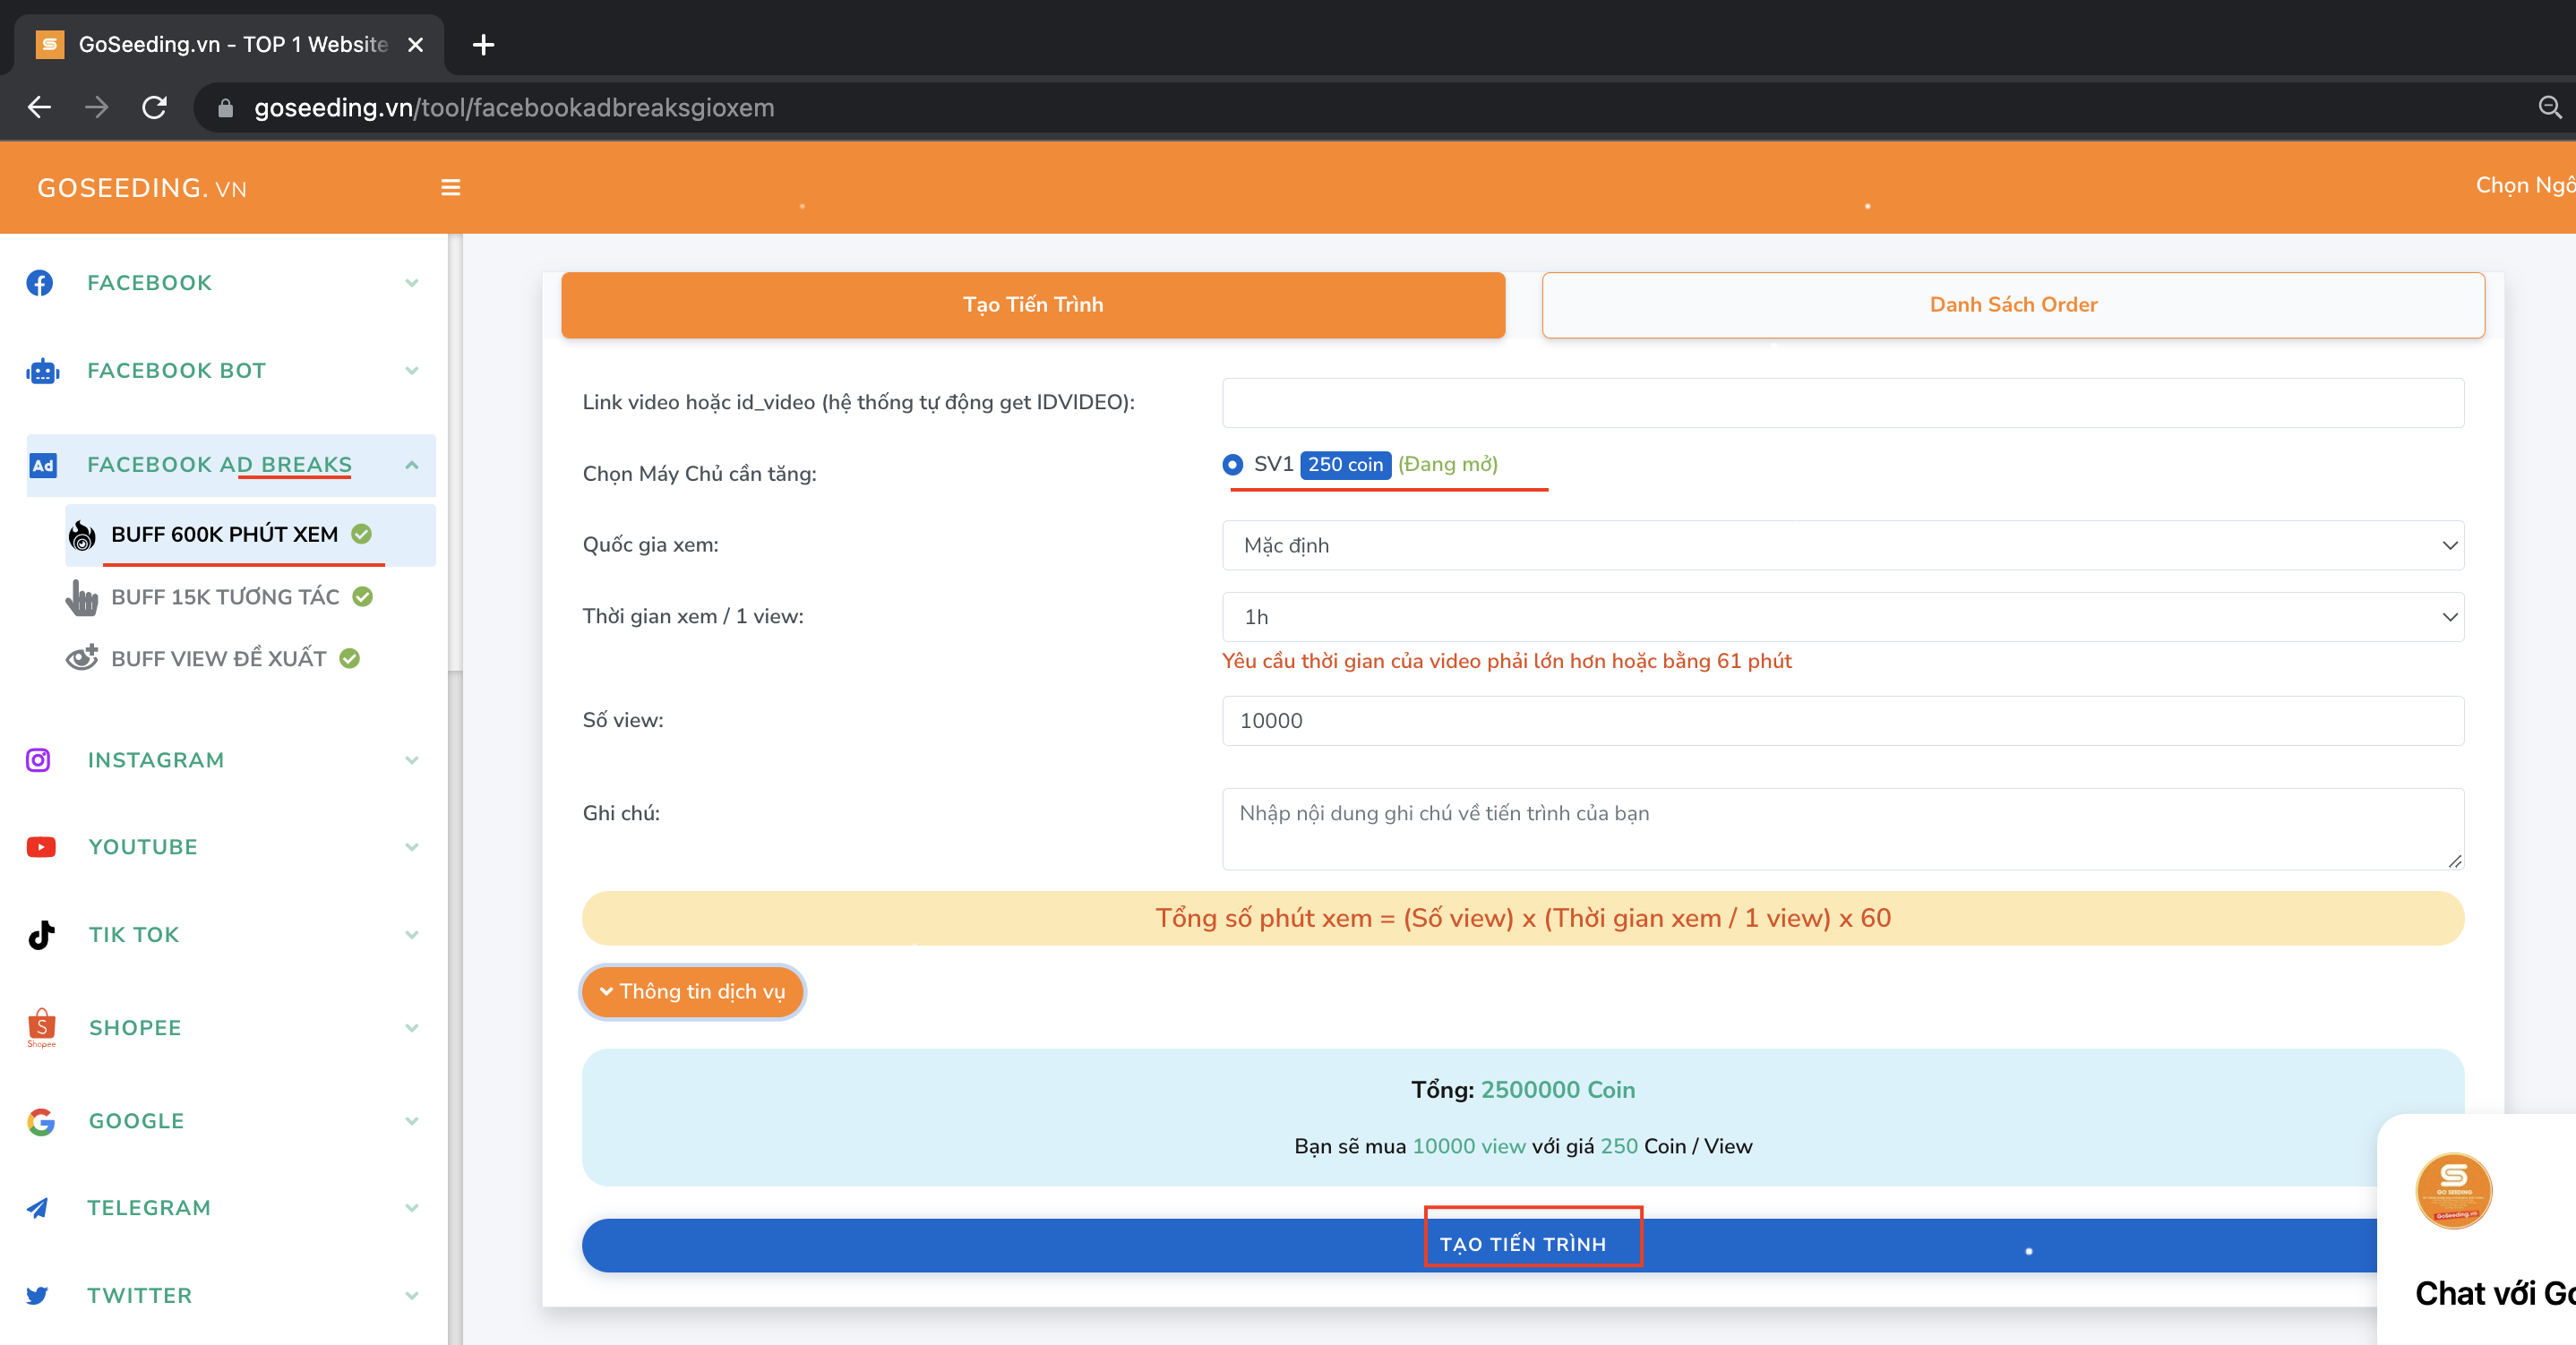Click the GoSeeding chat support icon

[2453, 1192]
